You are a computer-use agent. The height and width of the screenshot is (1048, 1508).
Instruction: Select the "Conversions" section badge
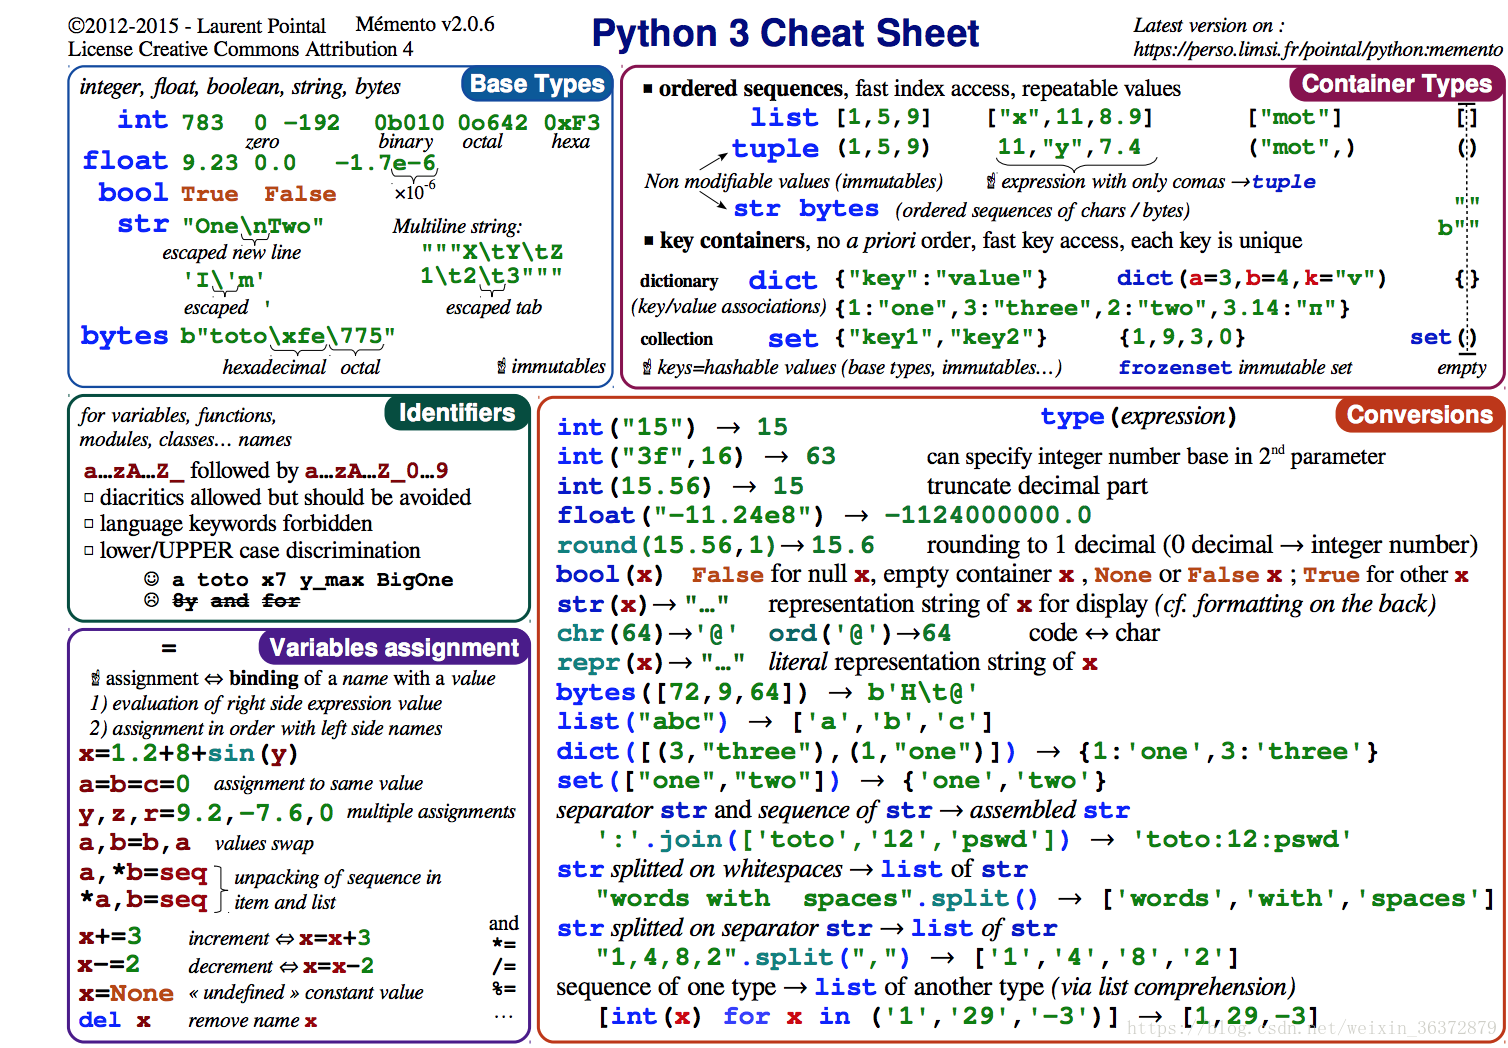pos(1419,415)
